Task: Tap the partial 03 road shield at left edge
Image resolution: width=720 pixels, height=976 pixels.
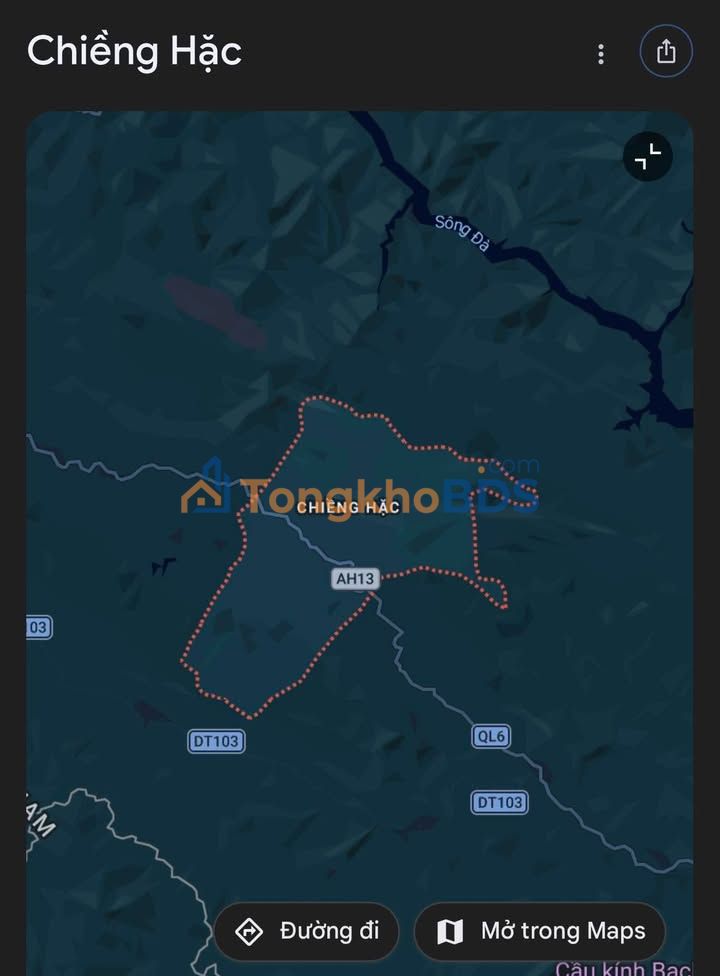Action: [x=39, y=627]
